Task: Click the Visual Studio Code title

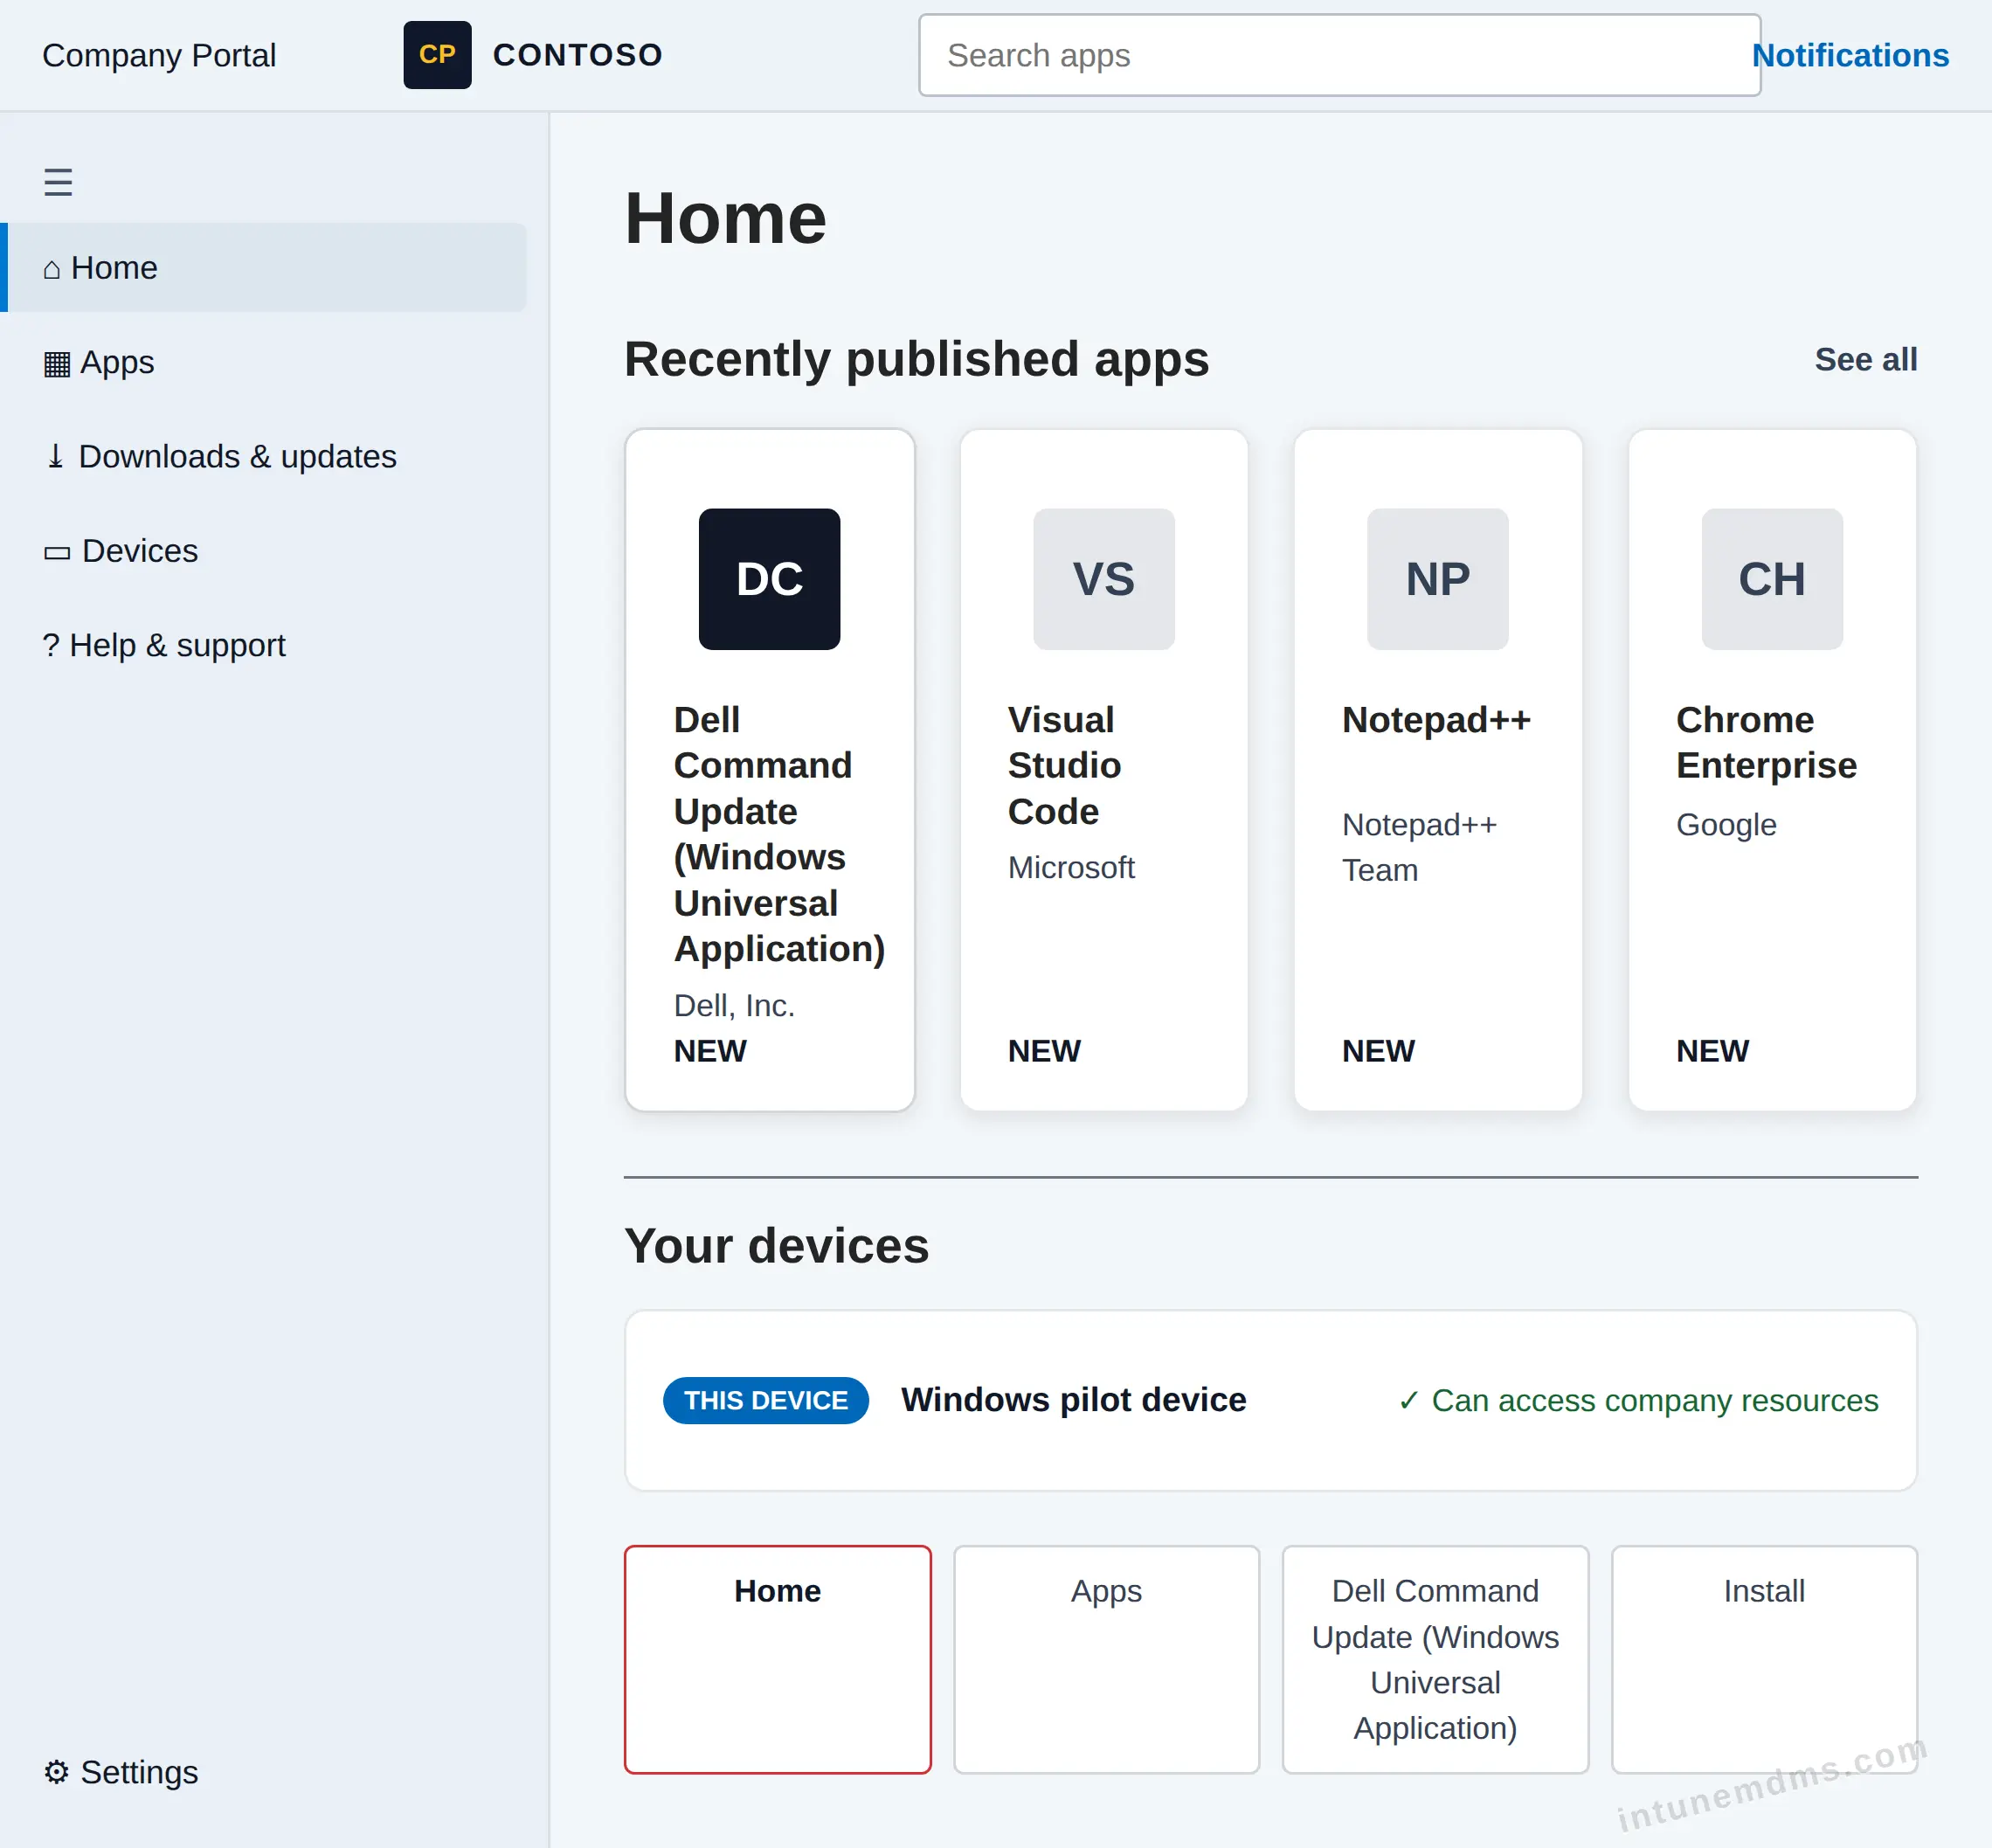Action: pos(1064,765)
